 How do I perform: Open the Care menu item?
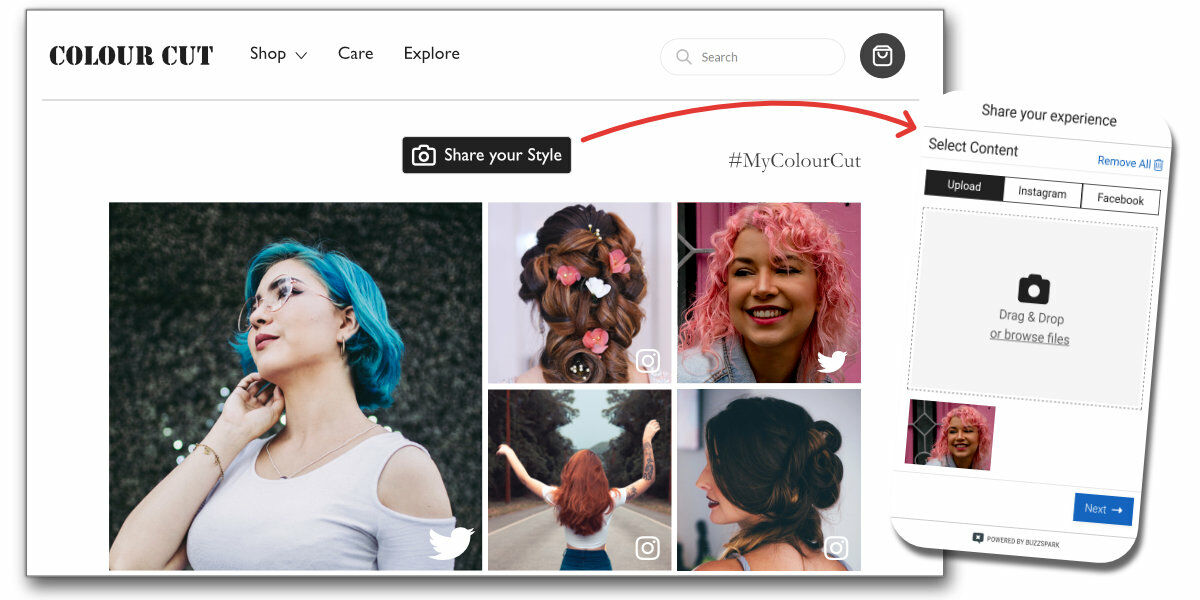point(355,54)
